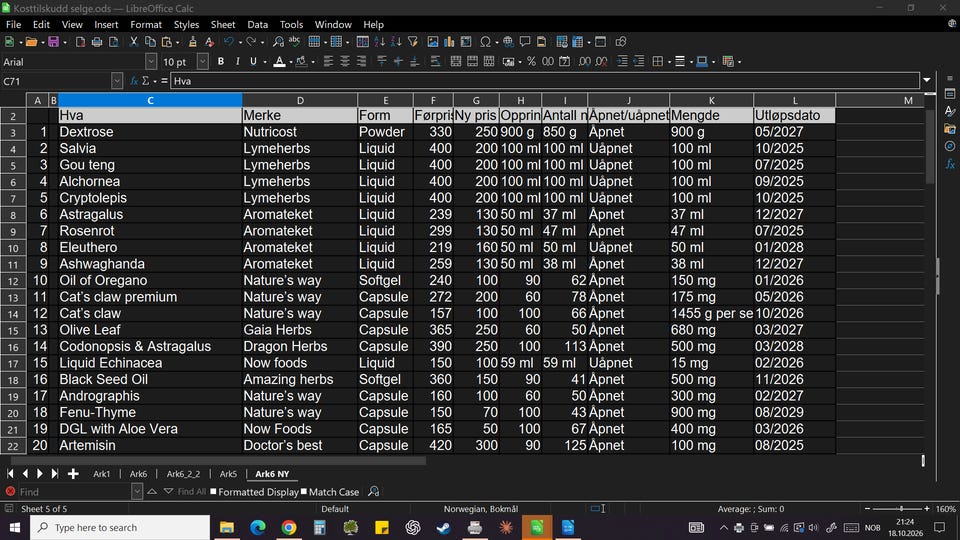Open the File menu
The image size is (960, 540).
pyautogui.click(x=13, y=24)
